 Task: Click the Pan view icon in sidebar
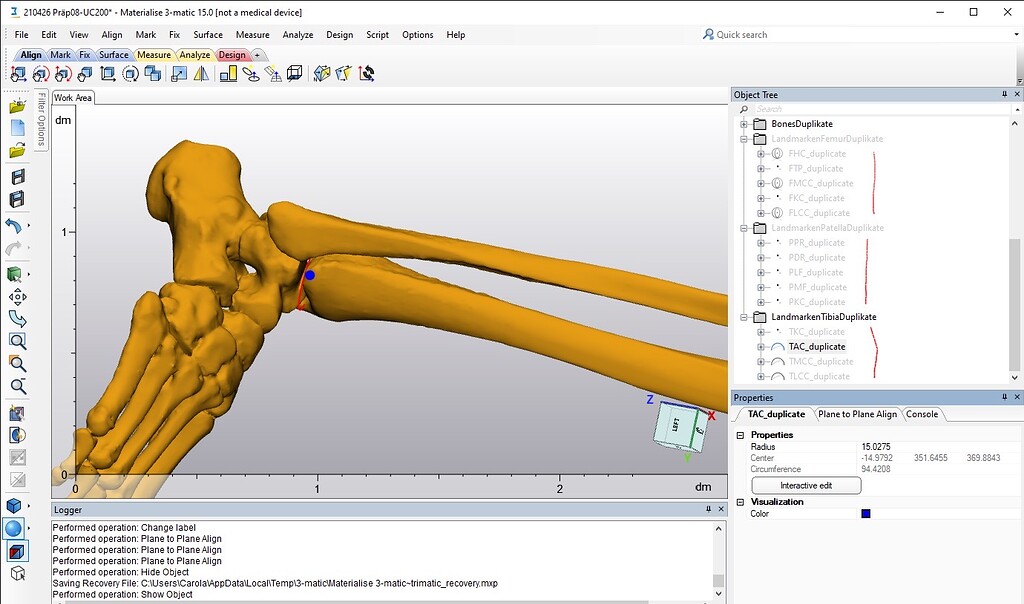pyautogui.click(x=17, y=297)
